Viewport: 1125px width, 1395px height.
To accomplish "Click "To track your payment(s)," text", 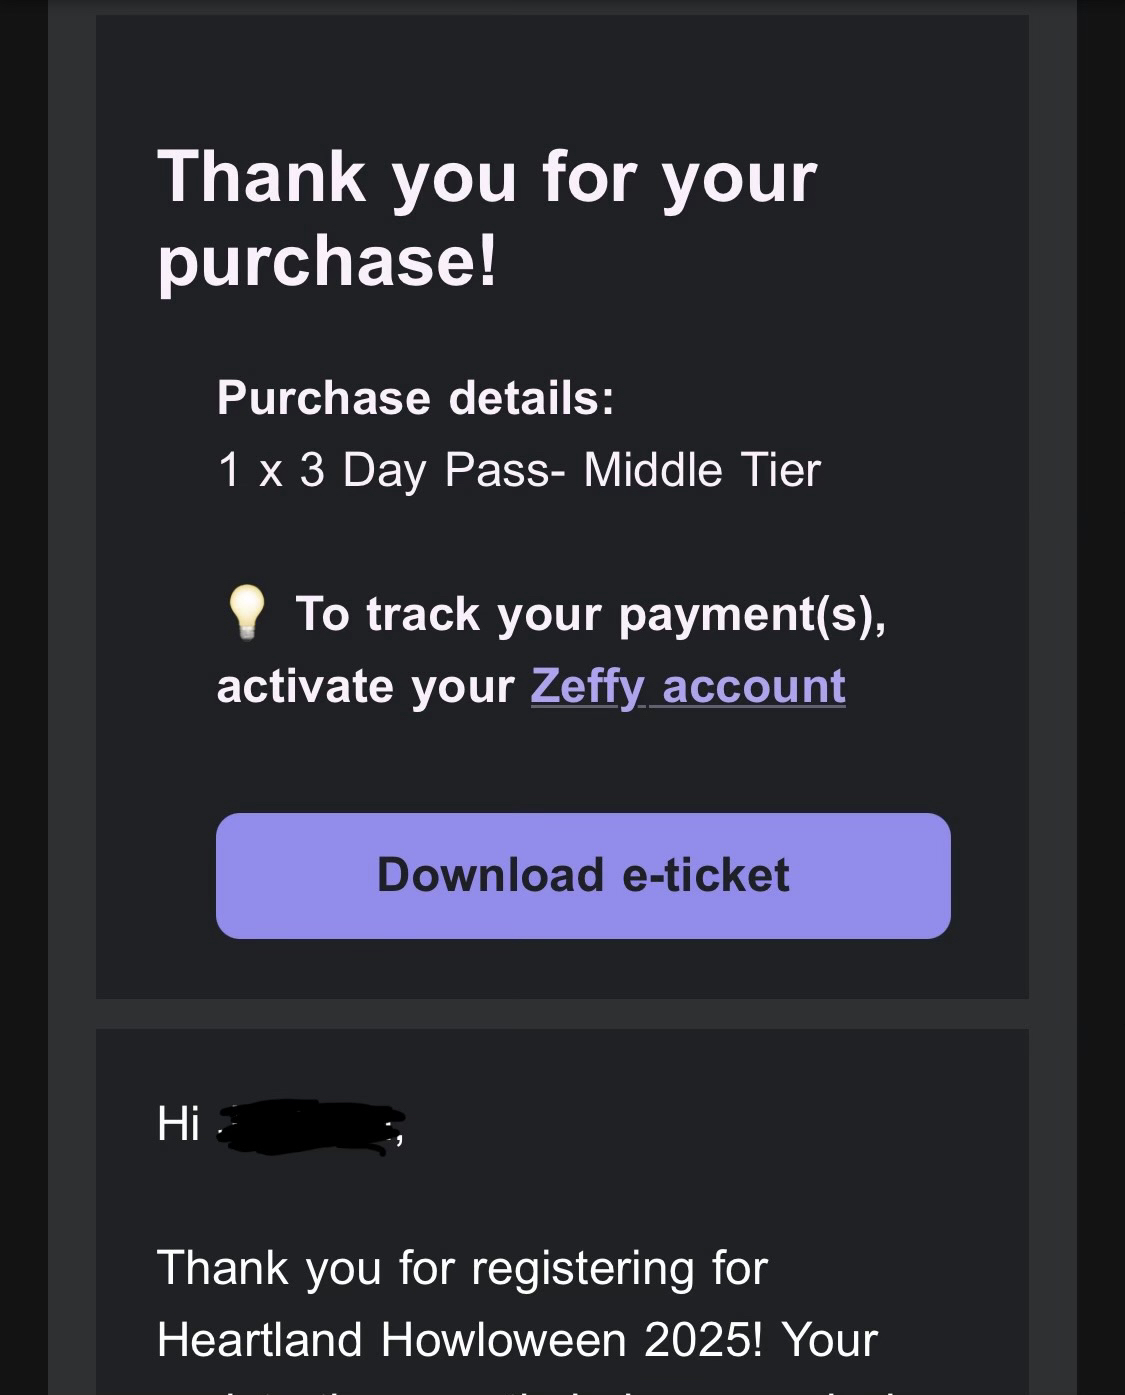I will click(590, 614).
